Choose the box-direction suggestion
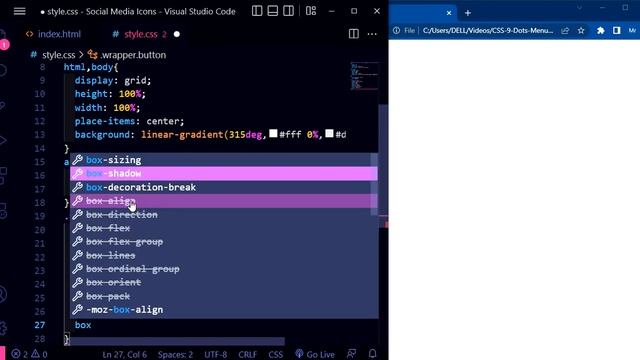The height and width of the screenshot is (360, 640). coord(224,215)
